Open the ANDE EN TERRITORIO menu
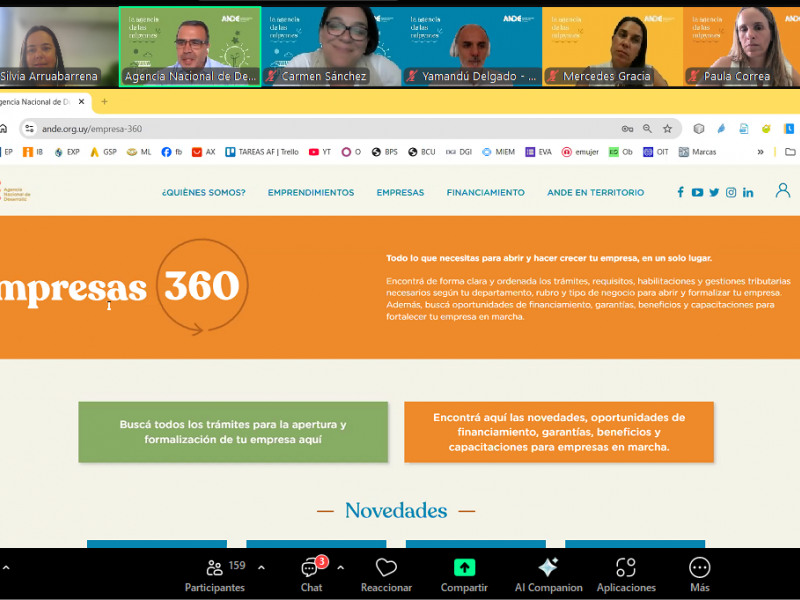The height and width of the screenshot is (600, 800). (595, 192)
